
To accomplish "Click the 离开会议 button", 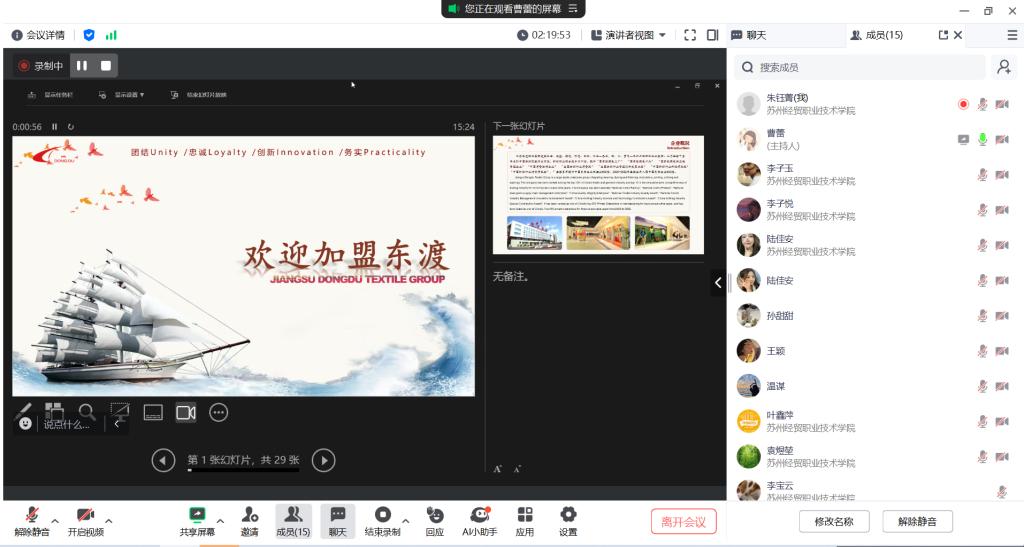I will tap(684, 522).
